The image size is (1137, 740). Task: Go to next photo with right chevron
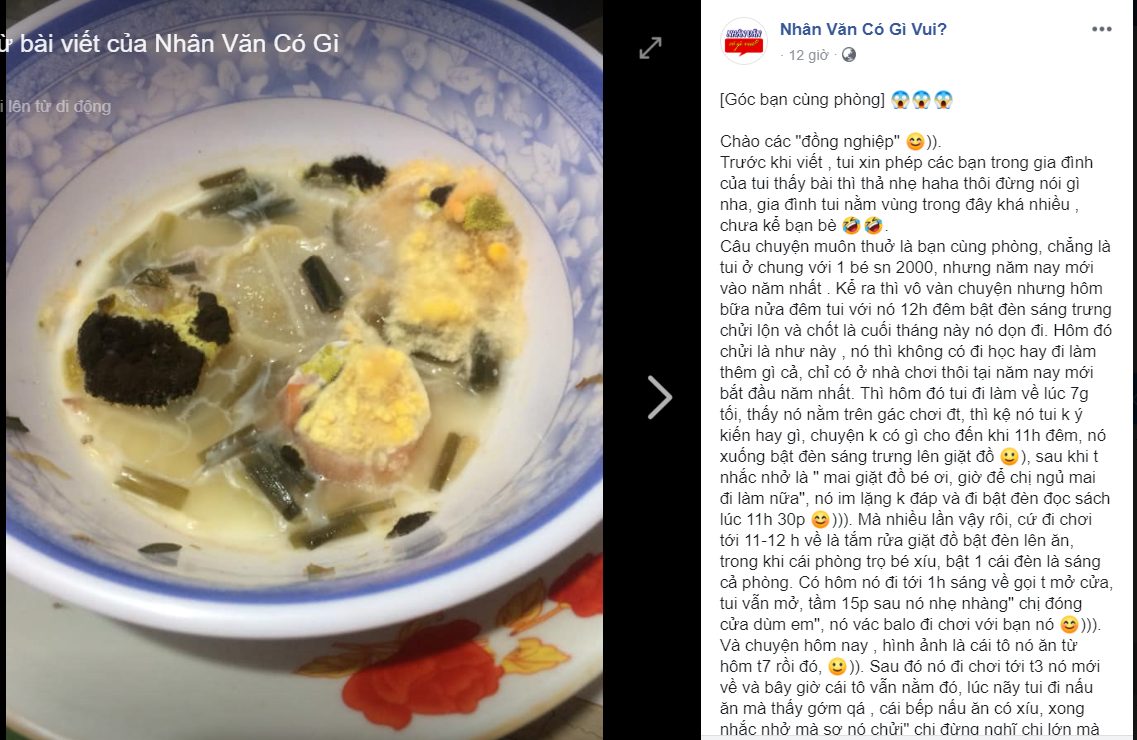pos(659,397)
